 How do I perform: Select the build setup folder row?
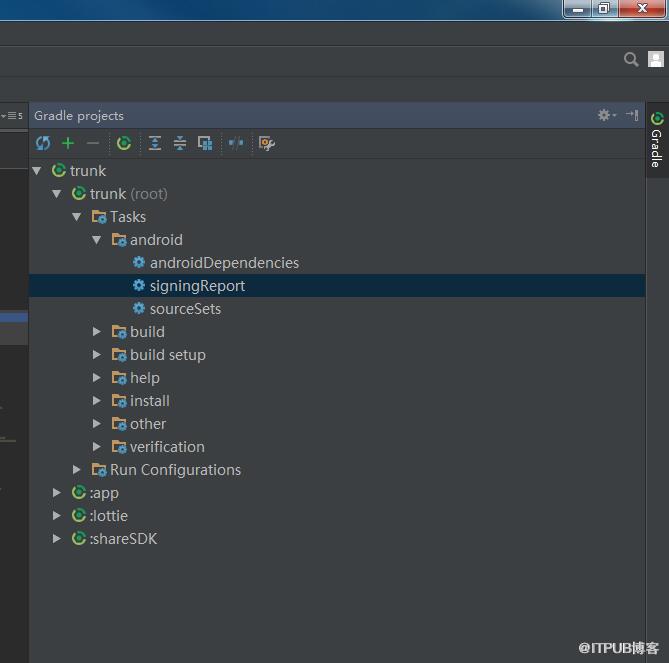337,355
